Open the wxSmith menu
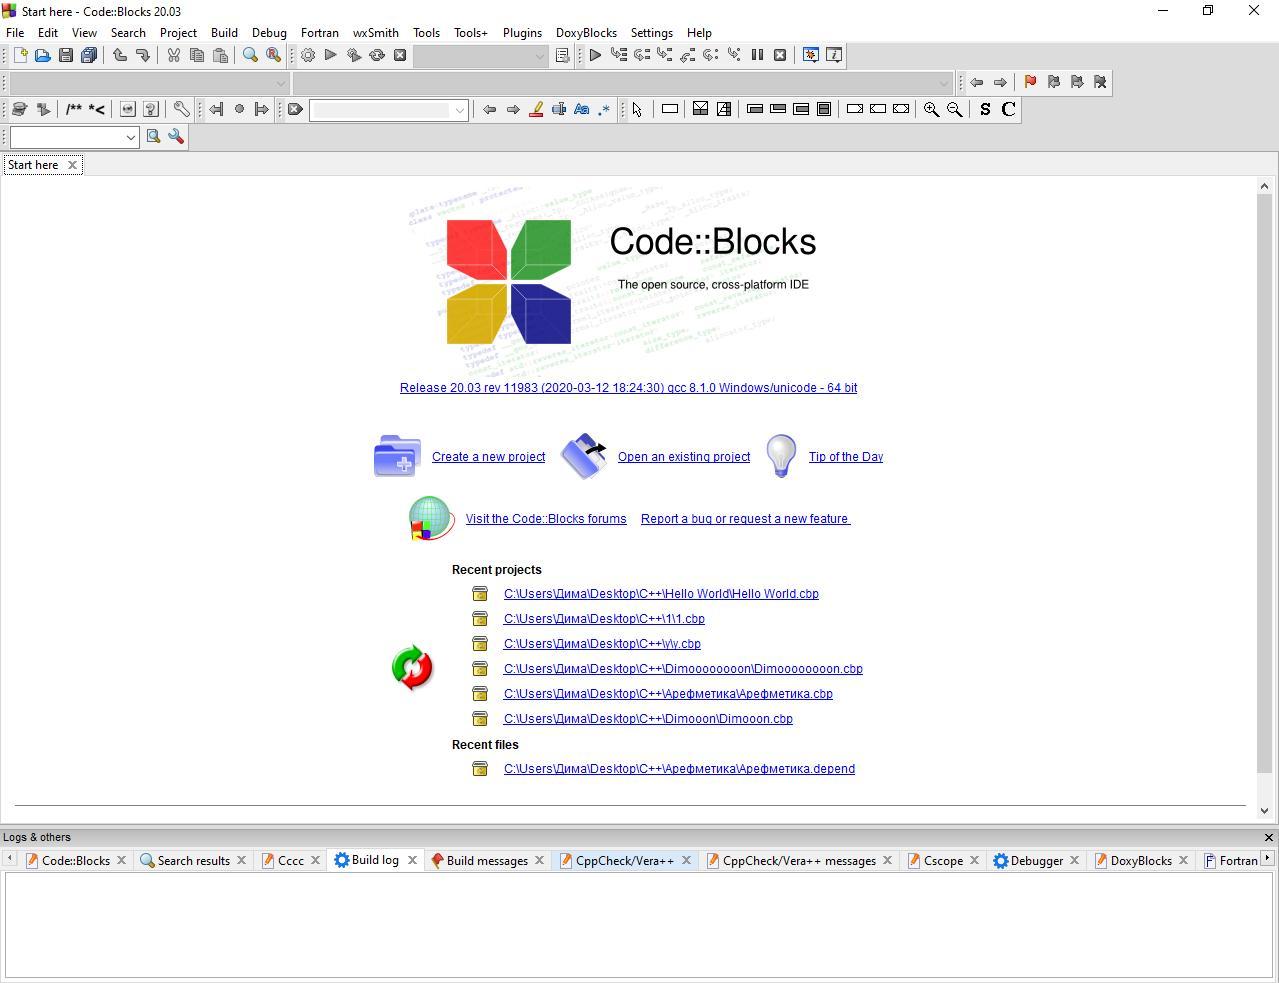This screenshot has height=983, width=1279. [376, 33]
